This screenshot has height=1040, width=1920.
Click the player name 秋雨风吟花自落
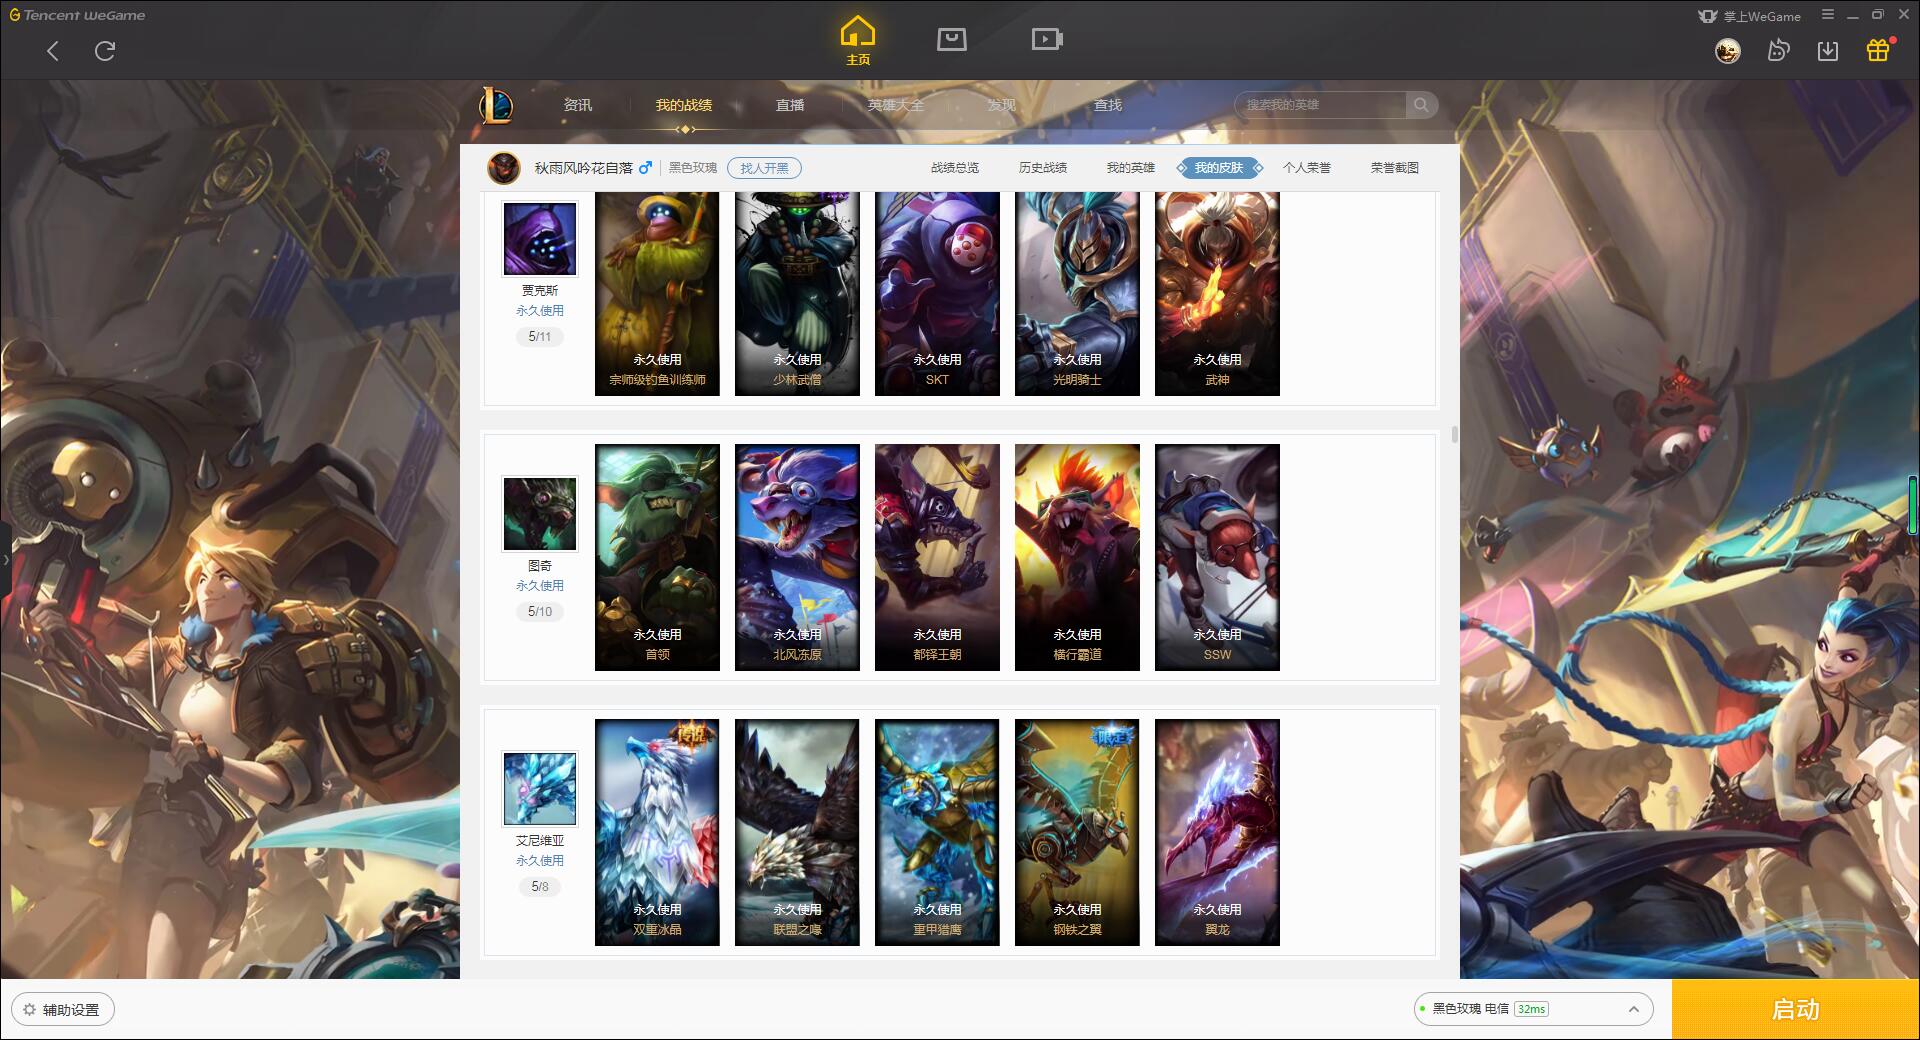[x=583, y=168]
